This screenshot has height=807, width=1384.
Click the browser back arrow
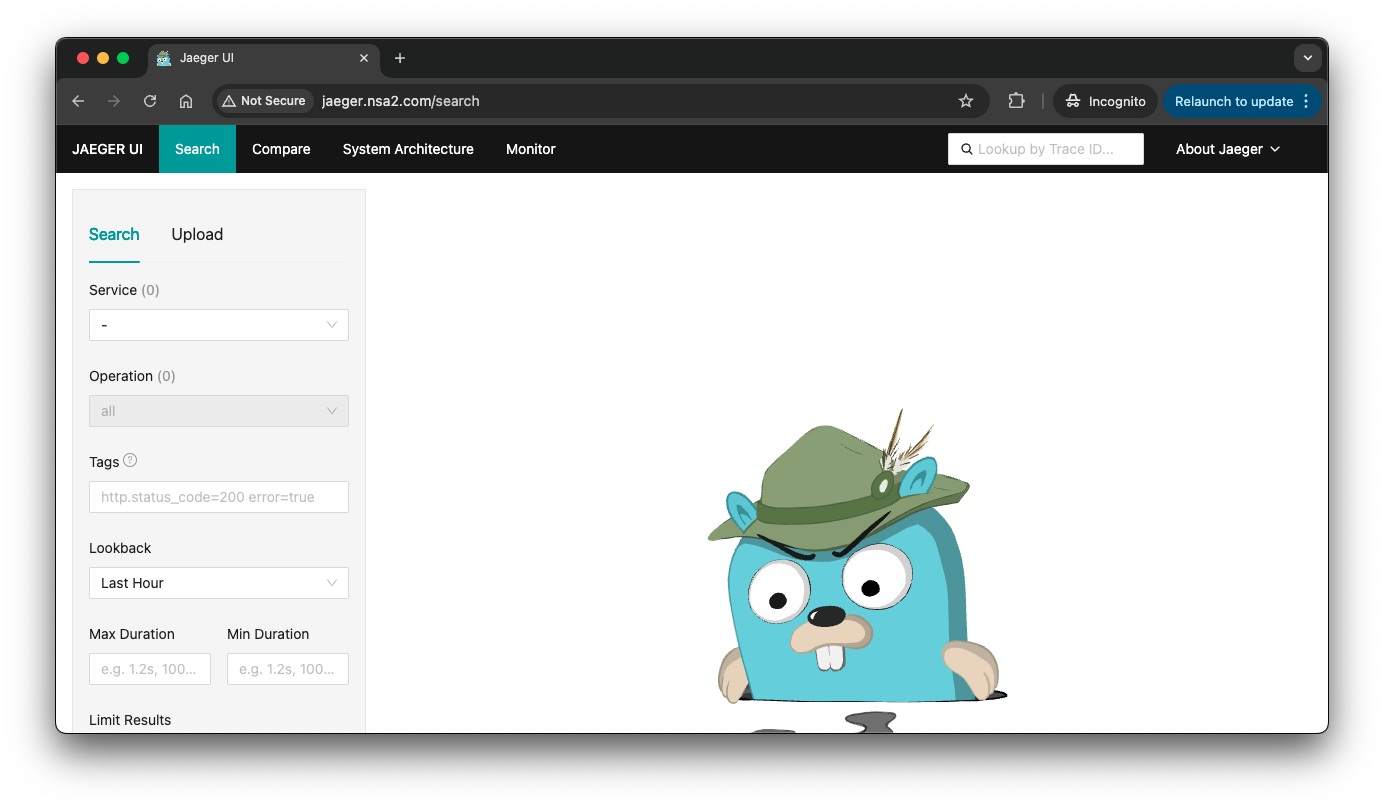(x=78, y=101)
